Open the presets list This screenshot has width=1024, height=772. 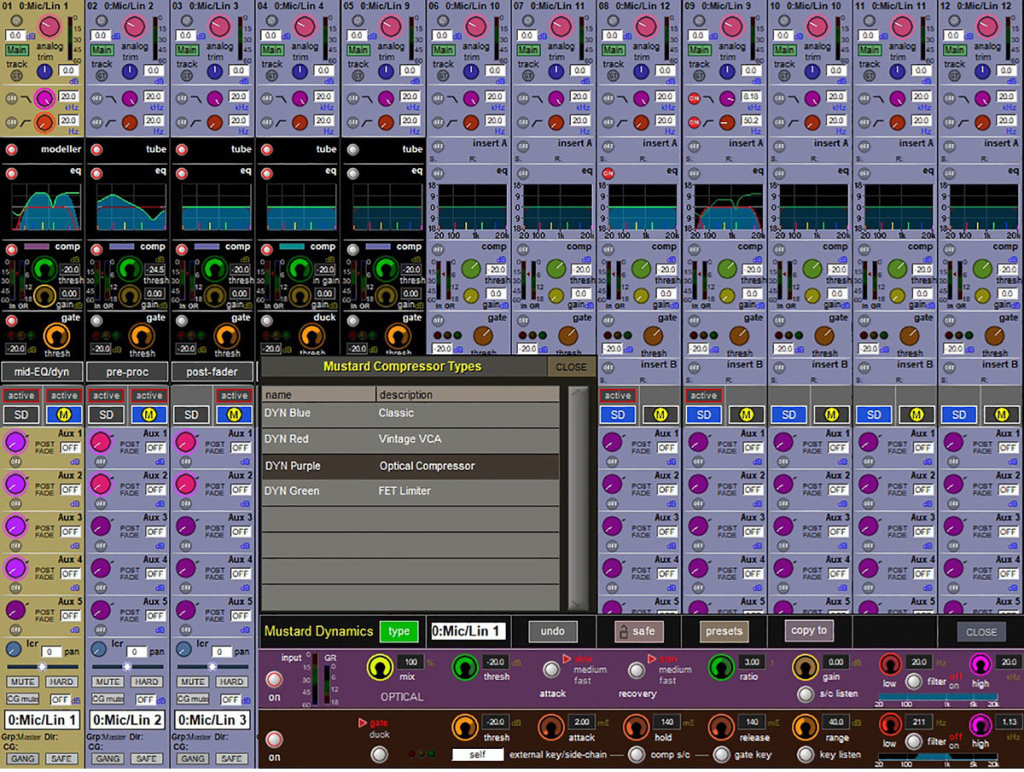point(724,631)
